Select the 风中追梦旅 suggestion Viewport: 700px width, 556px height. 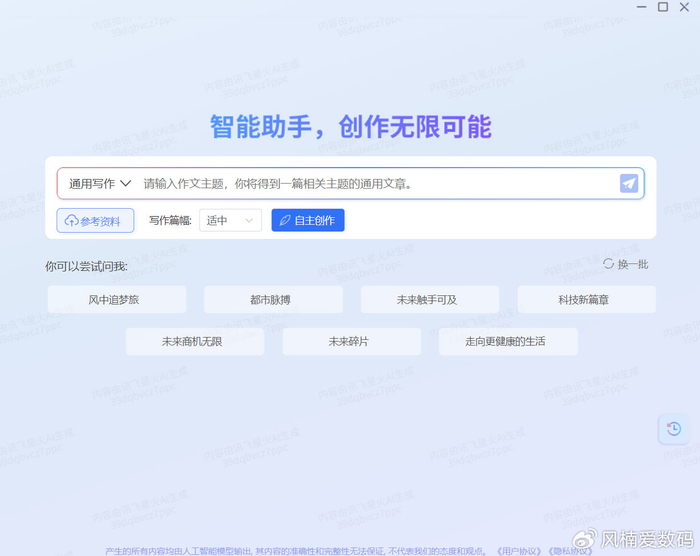point(116,300)
